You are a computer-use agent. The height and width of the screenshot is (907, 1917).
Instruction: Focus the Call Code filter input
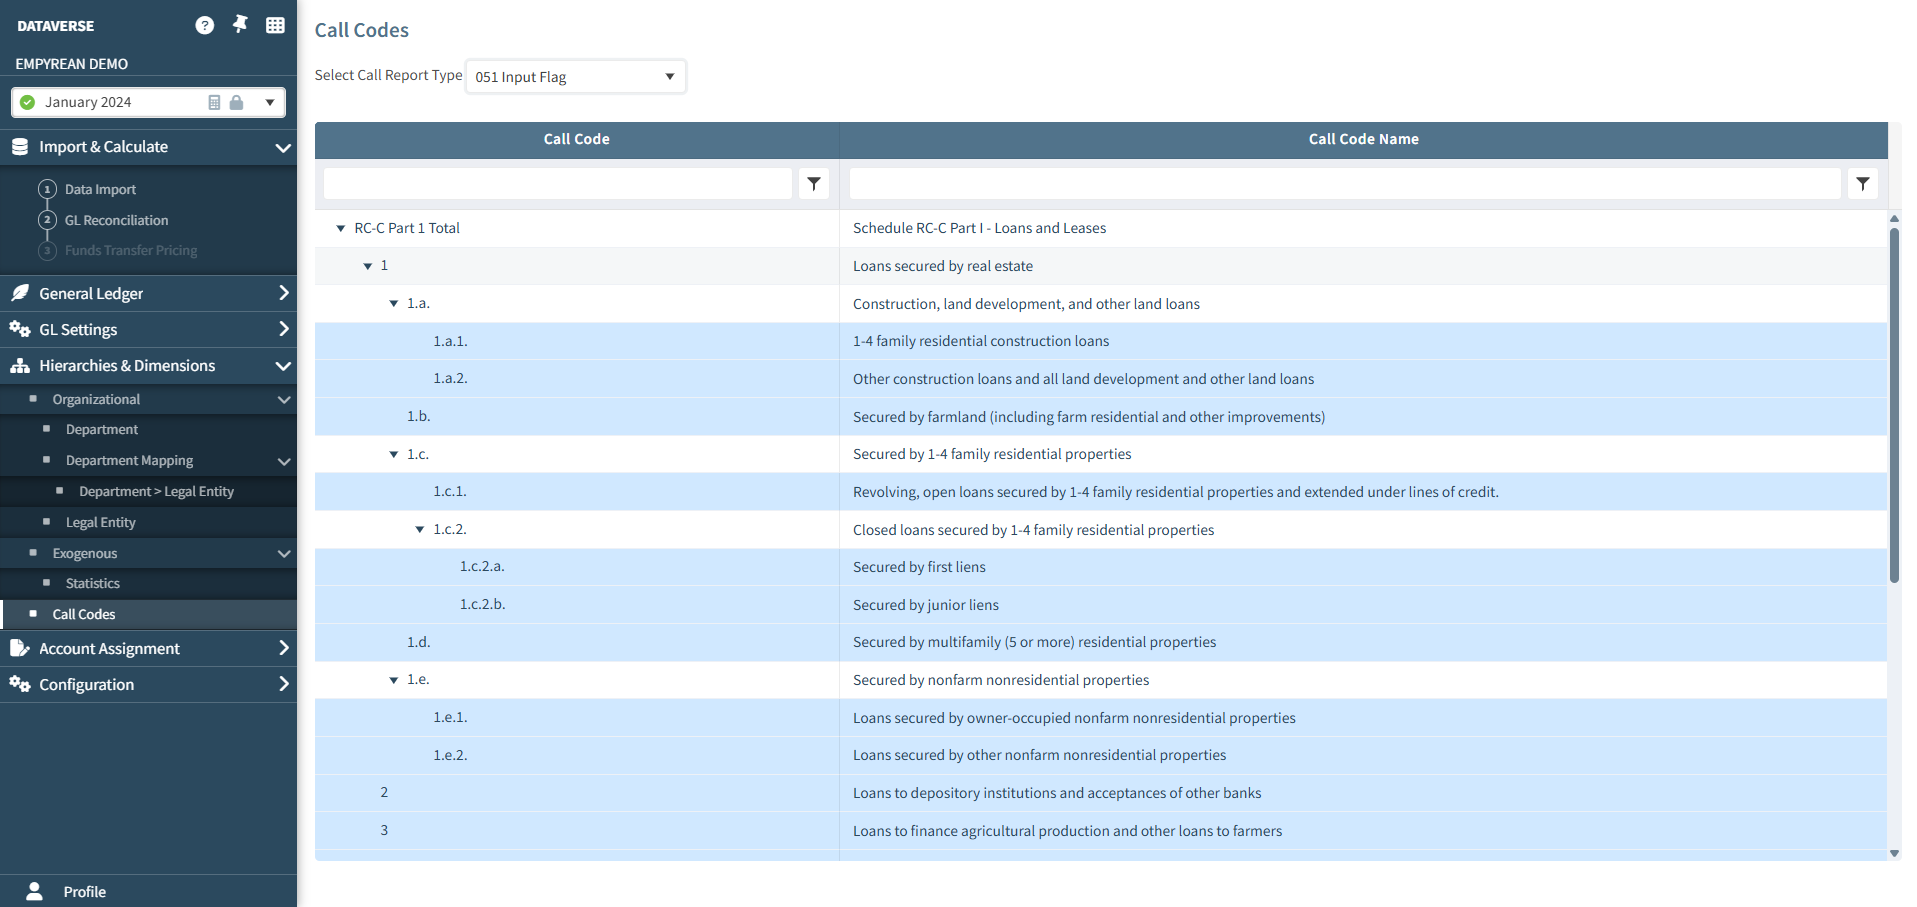(558, 183)
